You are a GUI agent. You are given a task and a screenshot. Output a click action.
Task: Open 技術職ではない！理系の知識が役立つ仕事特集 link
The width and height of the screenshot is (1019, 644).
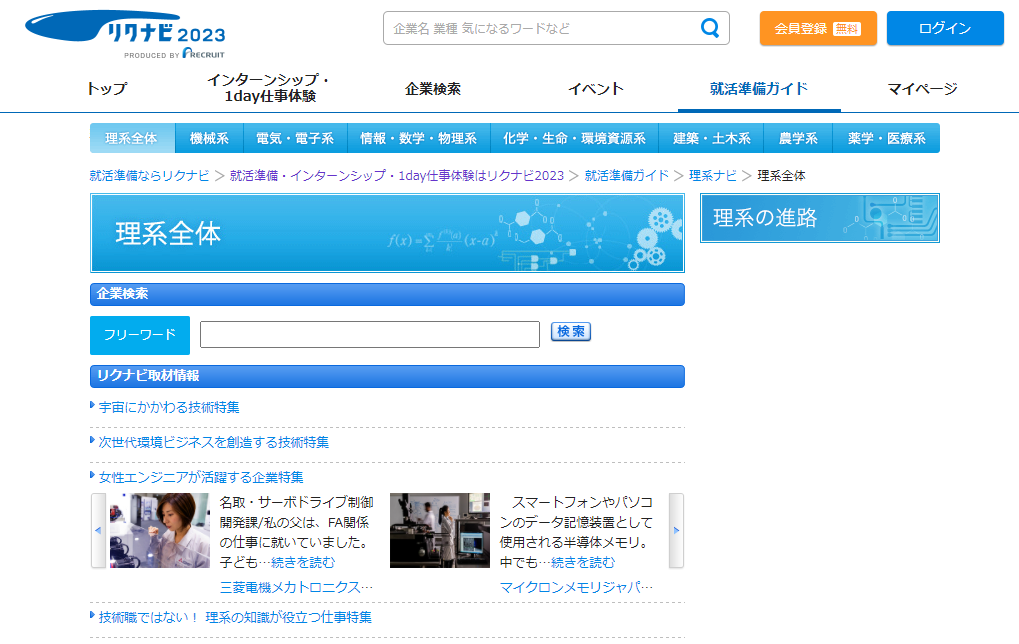click(235, 617)
